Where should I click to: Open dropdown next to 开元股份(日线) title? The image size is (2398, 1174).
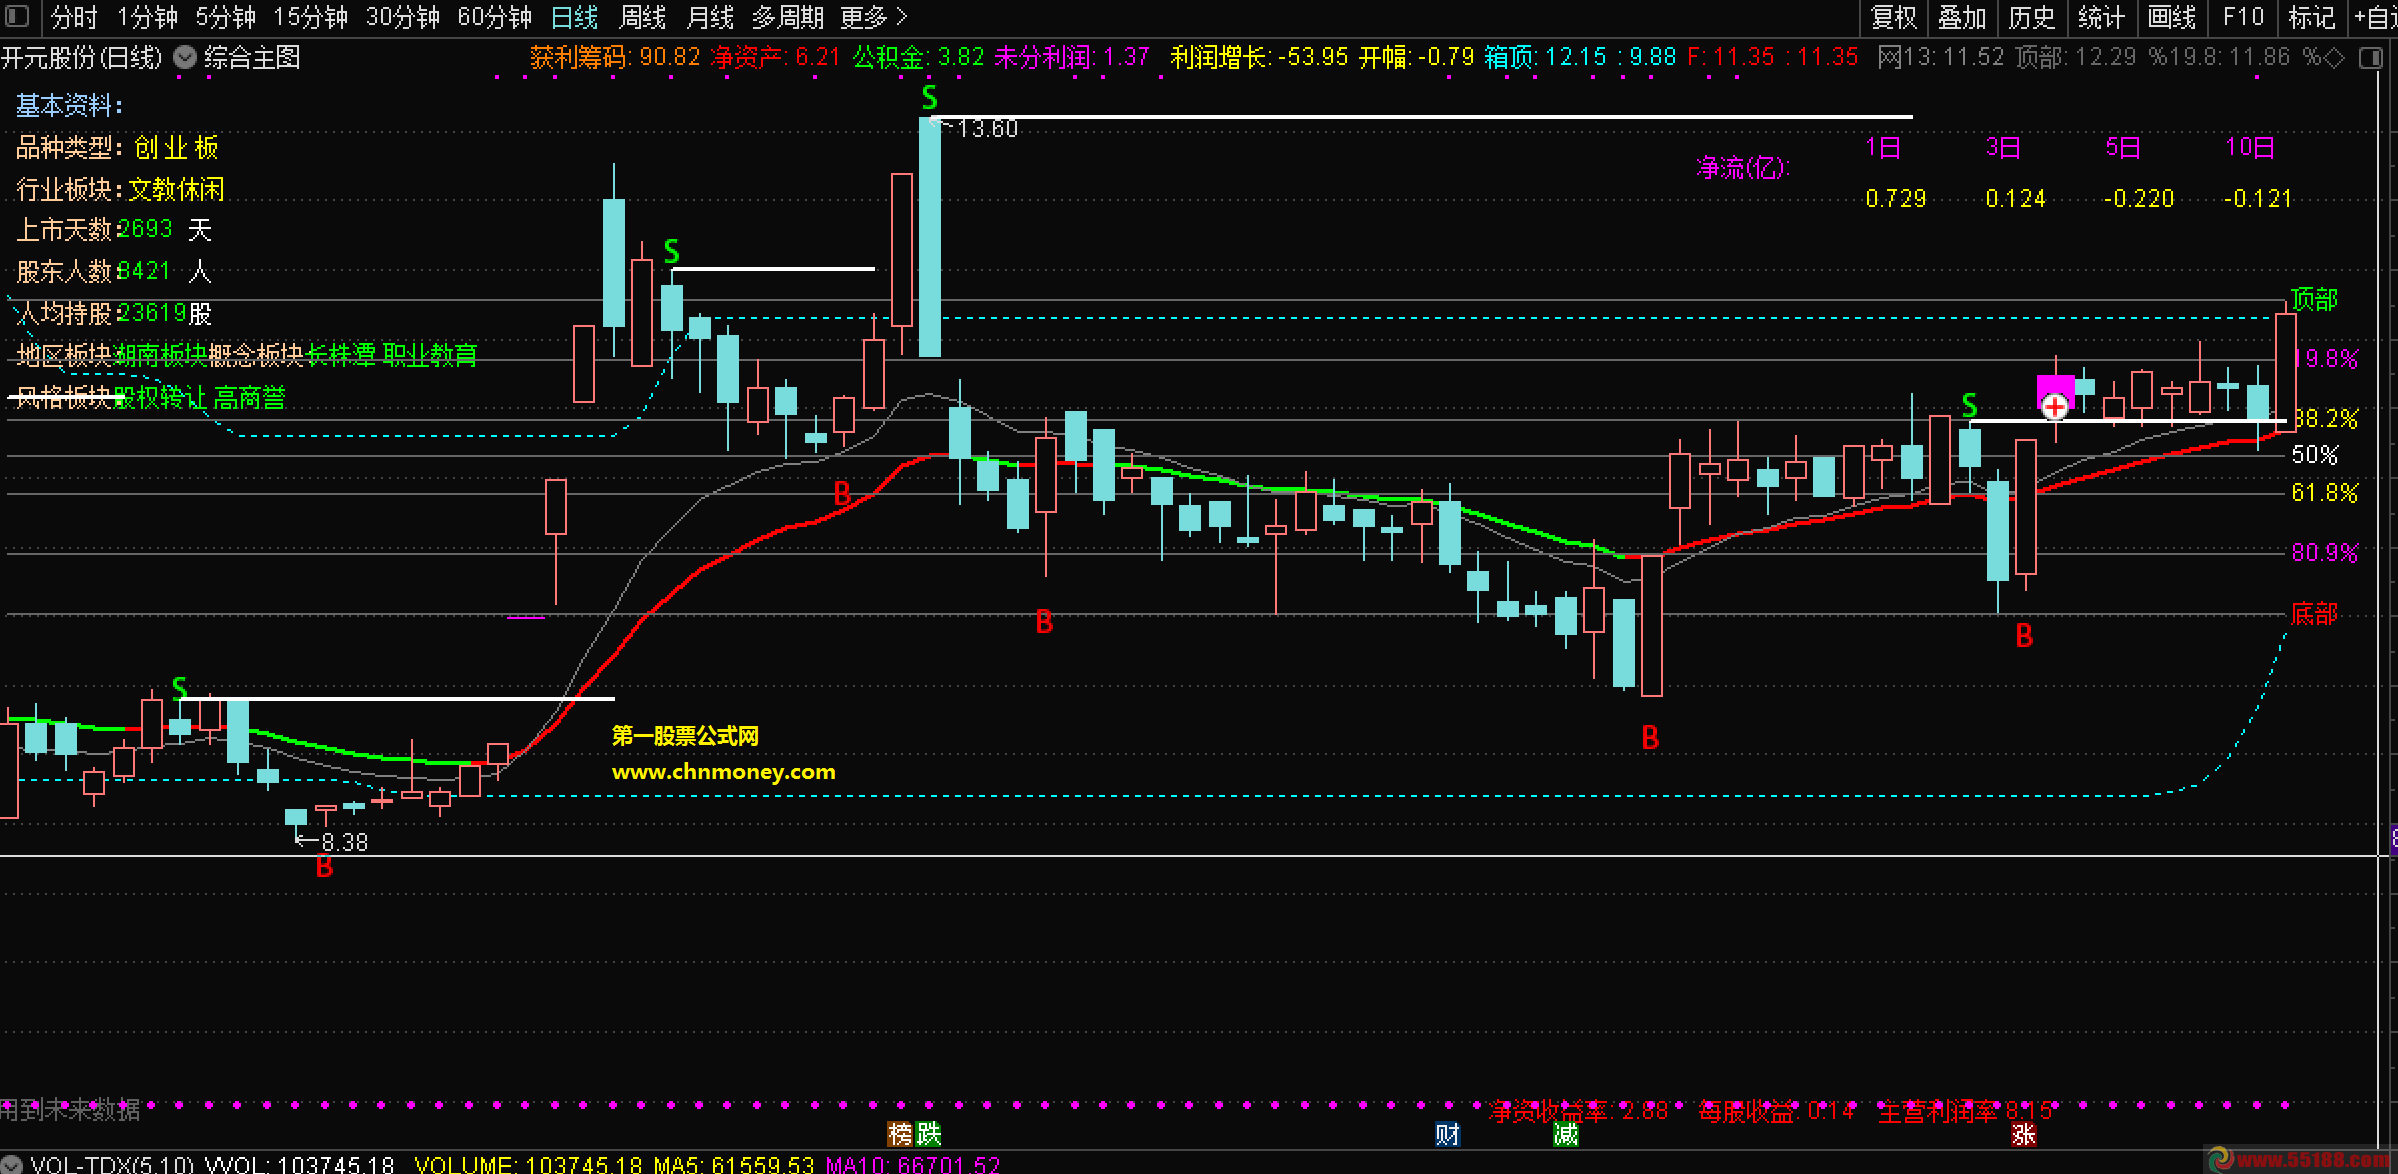click(x=184, y=57)
